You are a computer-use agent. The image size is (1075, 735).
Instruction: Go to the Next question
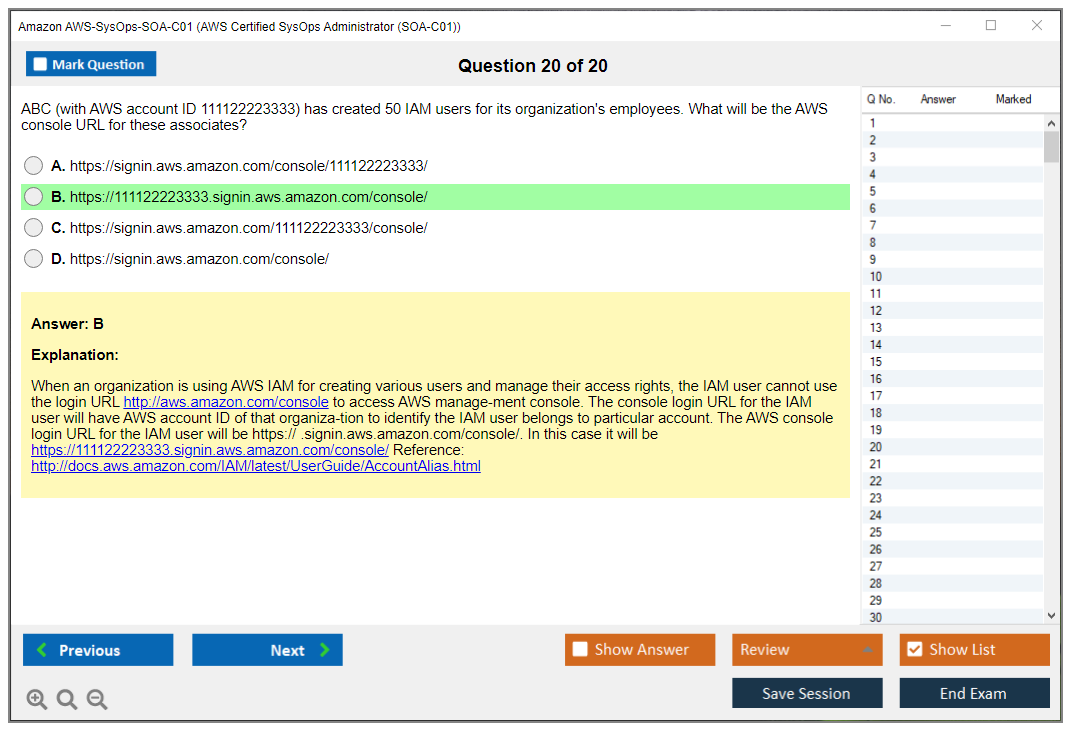click(267, 650)
